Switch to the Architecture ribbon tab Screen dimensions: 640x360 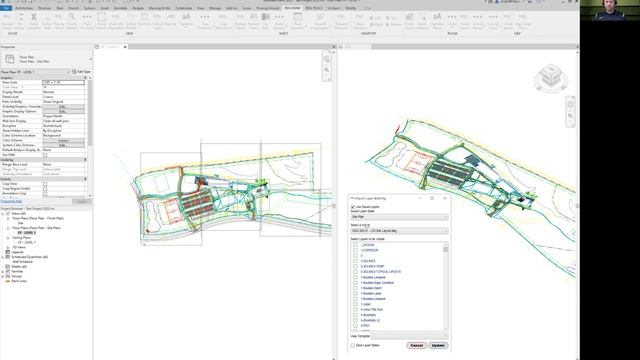tap(24, 8)
